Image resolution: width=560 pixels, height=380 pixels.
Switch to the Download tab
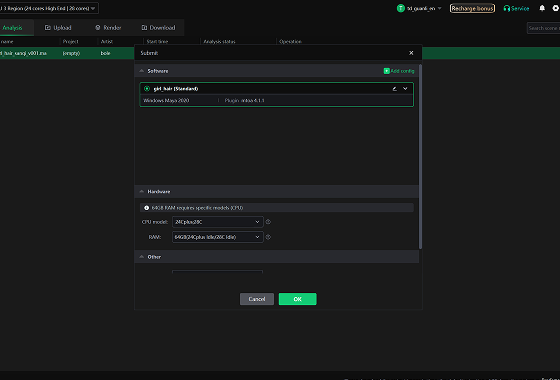[158, 28]
